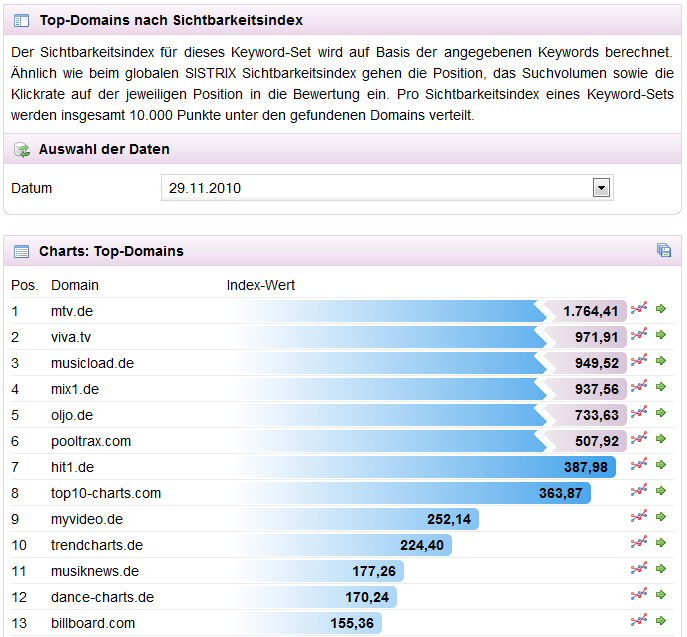The image size is (687, 637).
Task: Click green arrow icon for dance-charts.de
Action: (661, 595)
